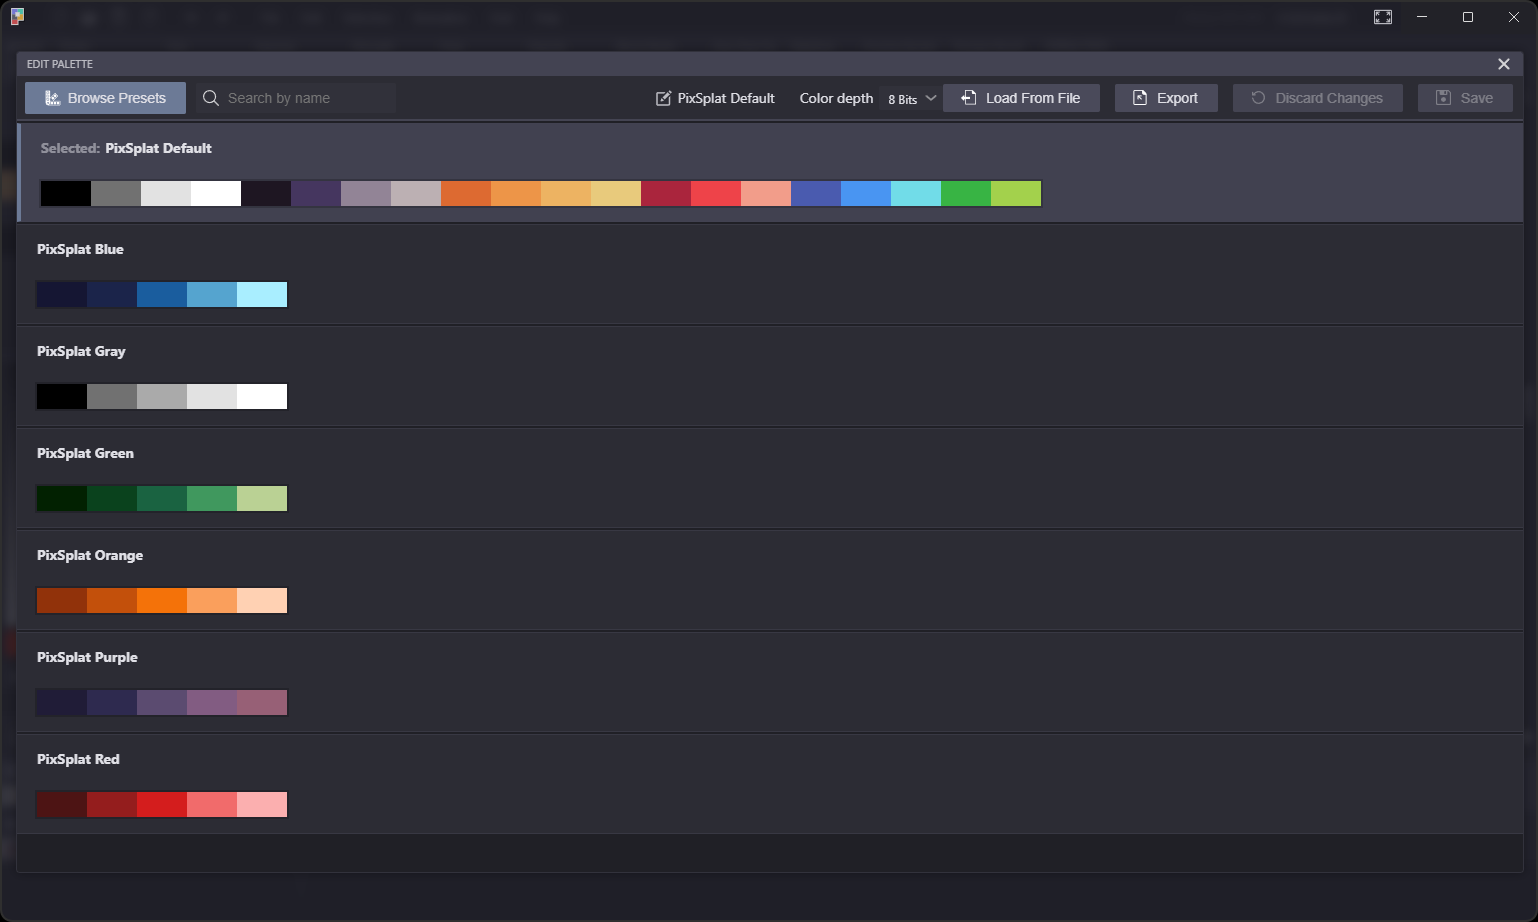
Task: Close the Edit Palette dialog
Action: pos(1503,64)
